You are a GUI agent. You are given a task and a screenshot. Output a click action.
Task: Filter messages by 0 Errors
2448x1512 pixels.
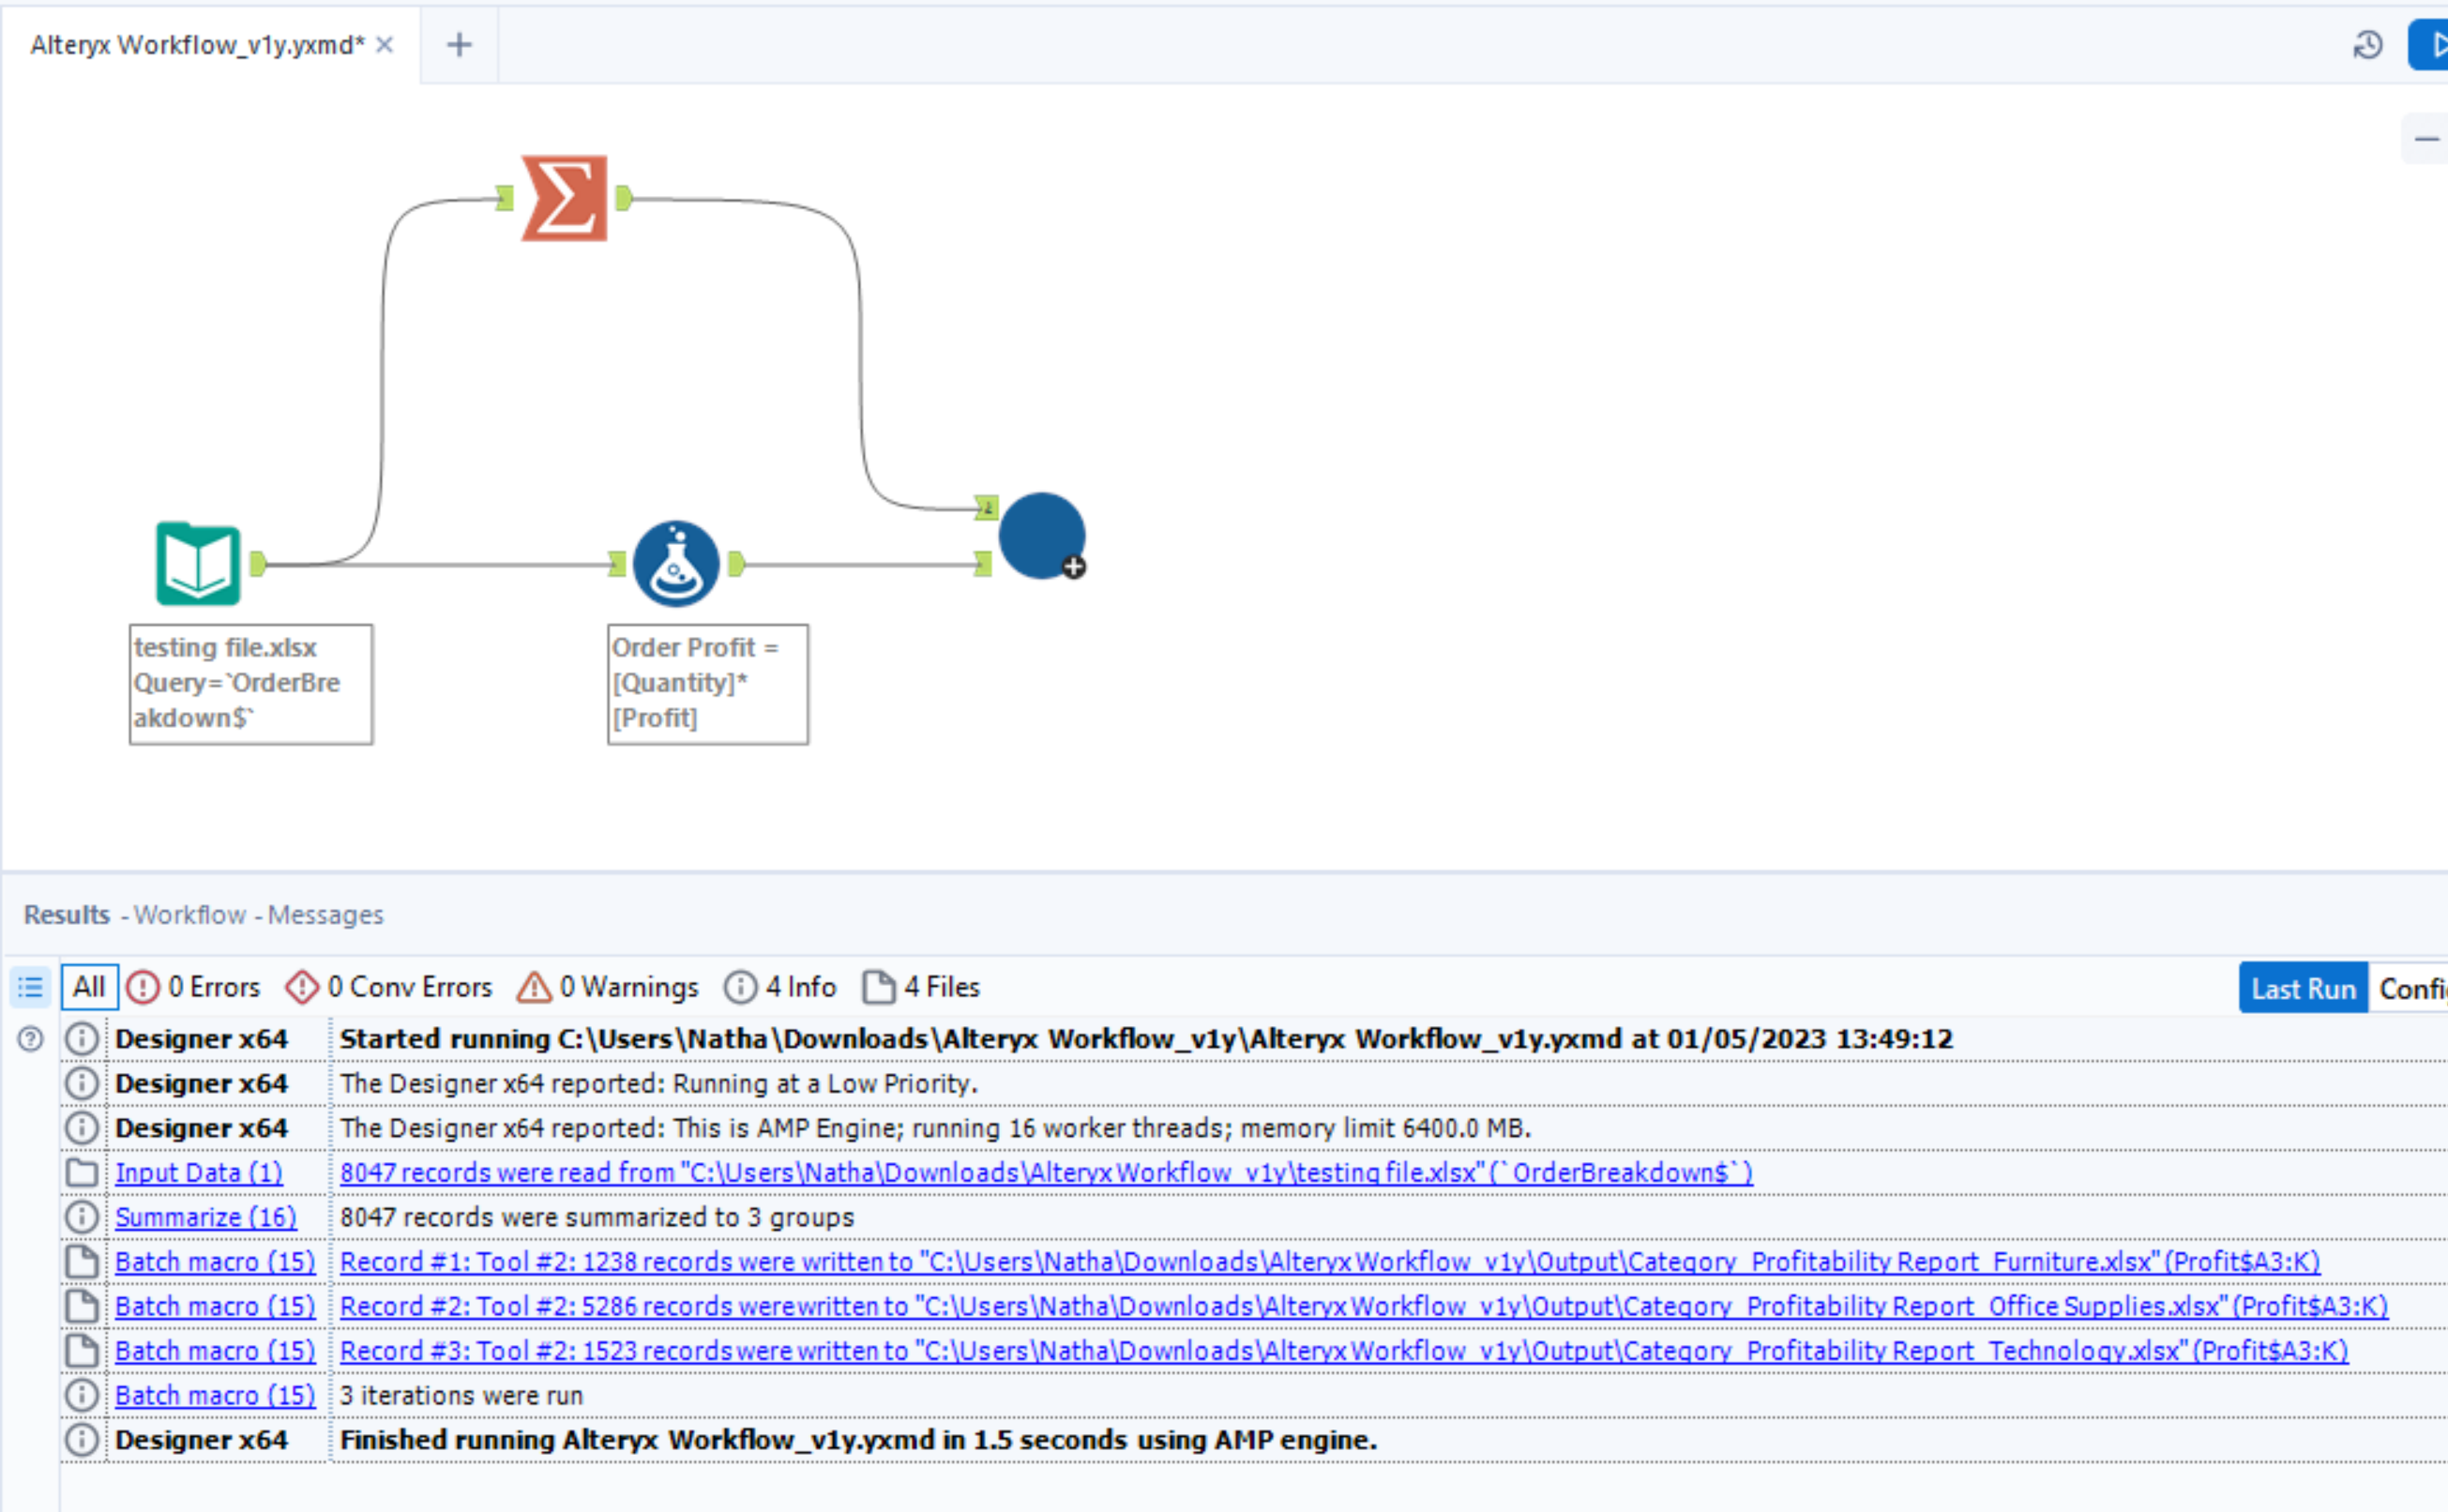tap(194, 987)
